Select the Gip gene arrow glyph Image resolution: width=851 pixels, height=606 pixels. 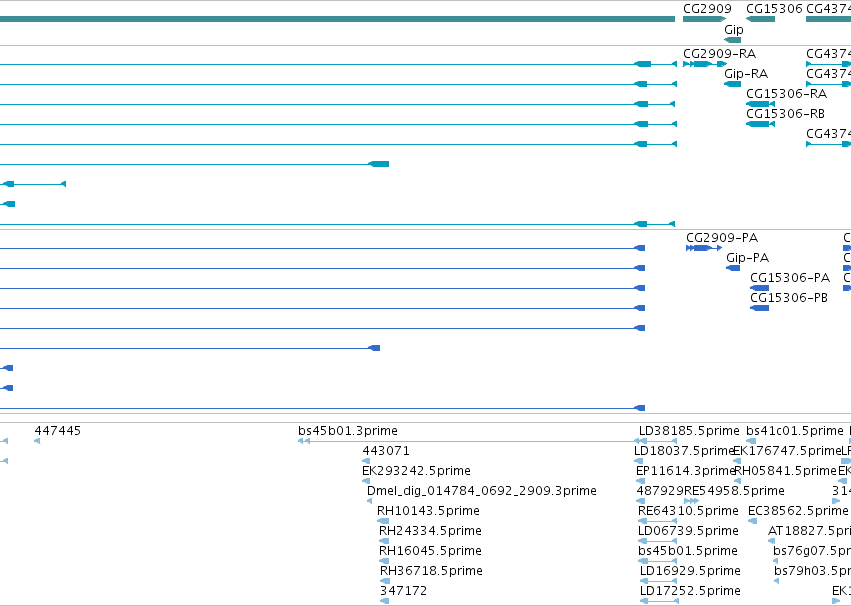pos(733,40)
